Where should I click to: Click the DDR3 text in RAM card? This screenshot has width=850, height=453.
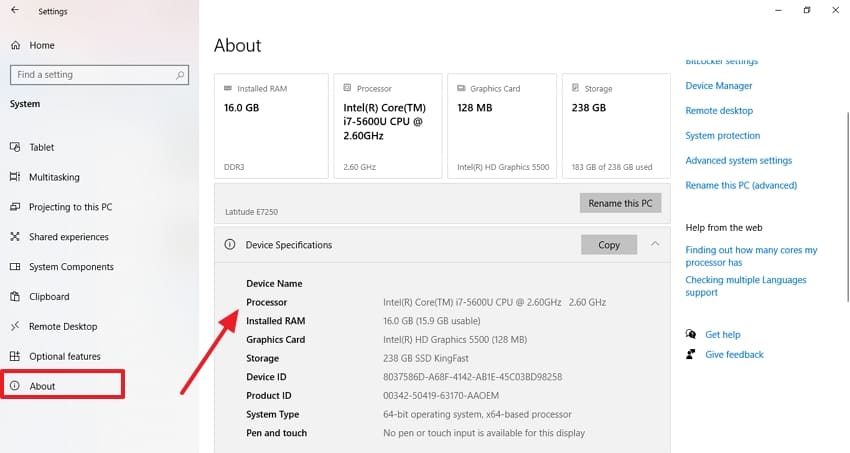pyautogui.click(x=234, y=167)
